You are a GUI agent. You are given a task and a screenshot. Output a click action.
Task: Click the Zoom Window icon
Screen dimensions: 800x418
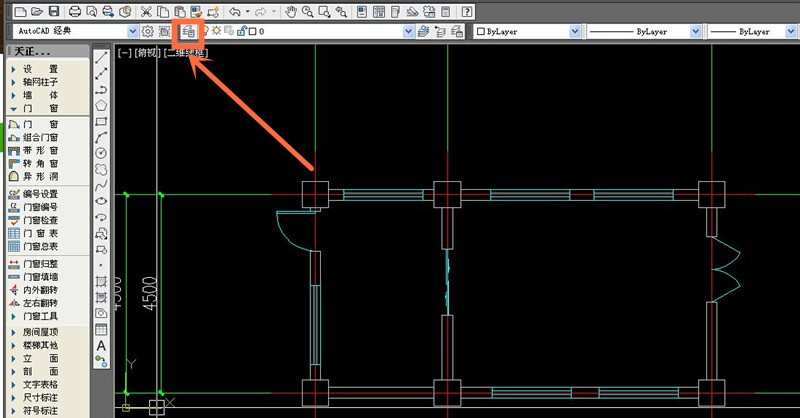[x=324, y=11]
